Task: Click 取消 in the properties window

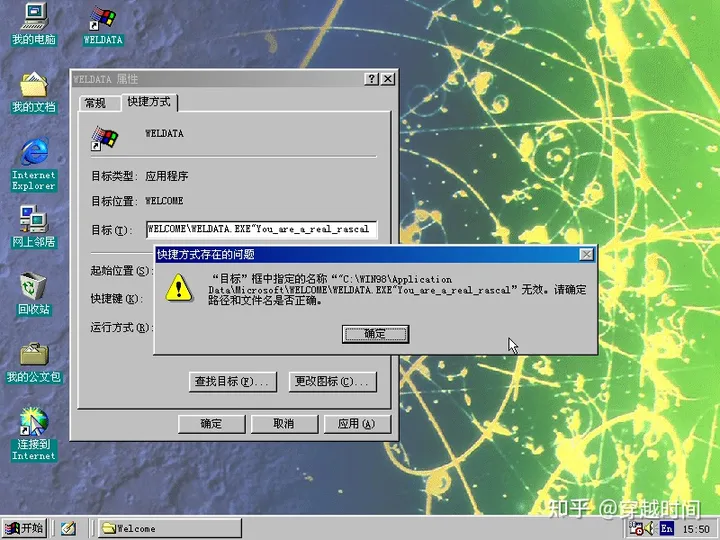Action: 284,424
